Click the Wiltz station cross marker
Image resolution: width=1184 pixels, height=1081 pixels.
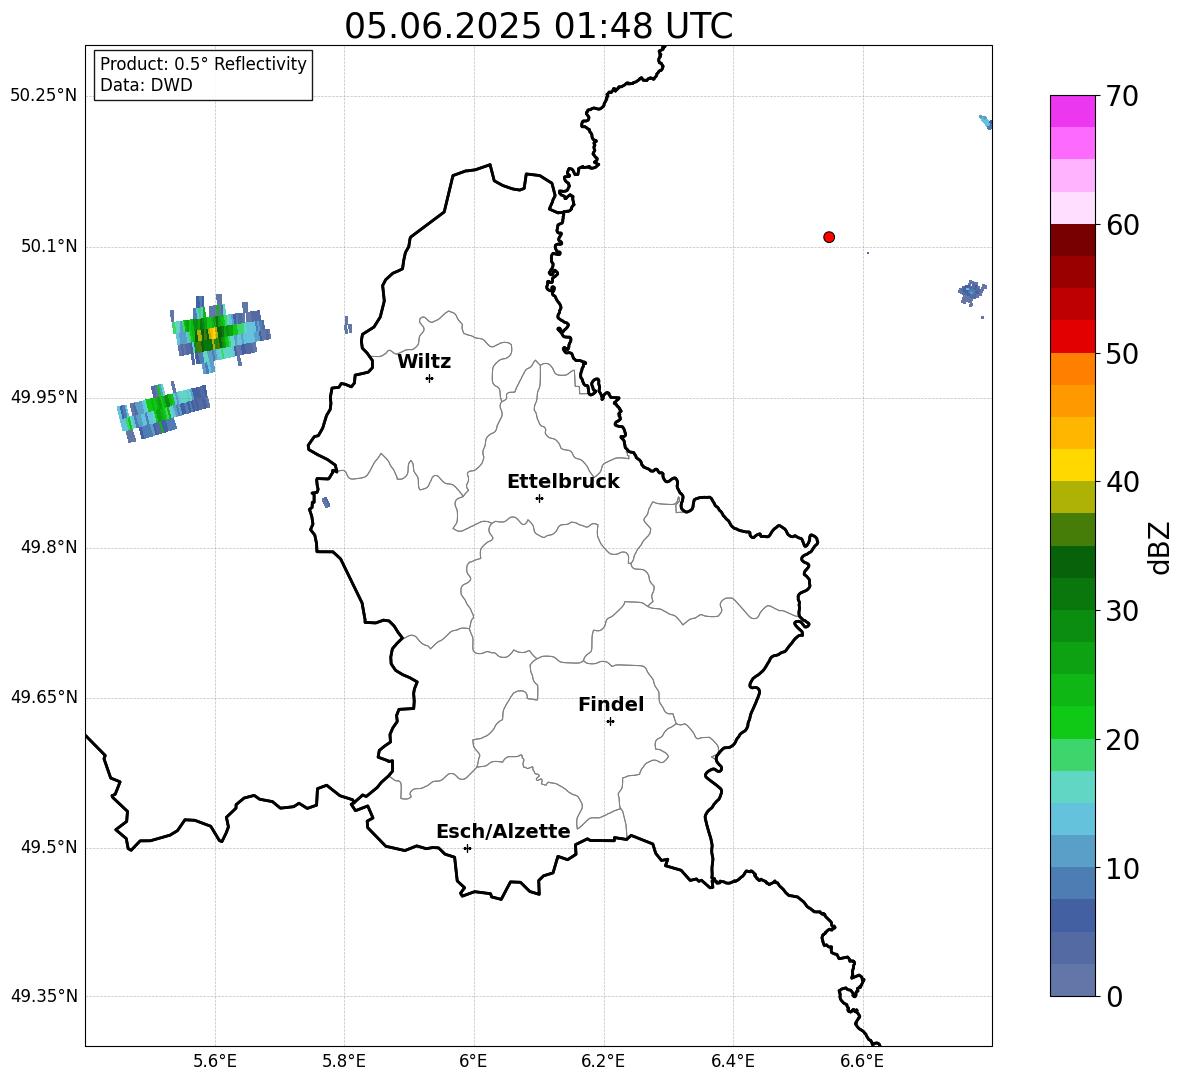tap(430, 378)
